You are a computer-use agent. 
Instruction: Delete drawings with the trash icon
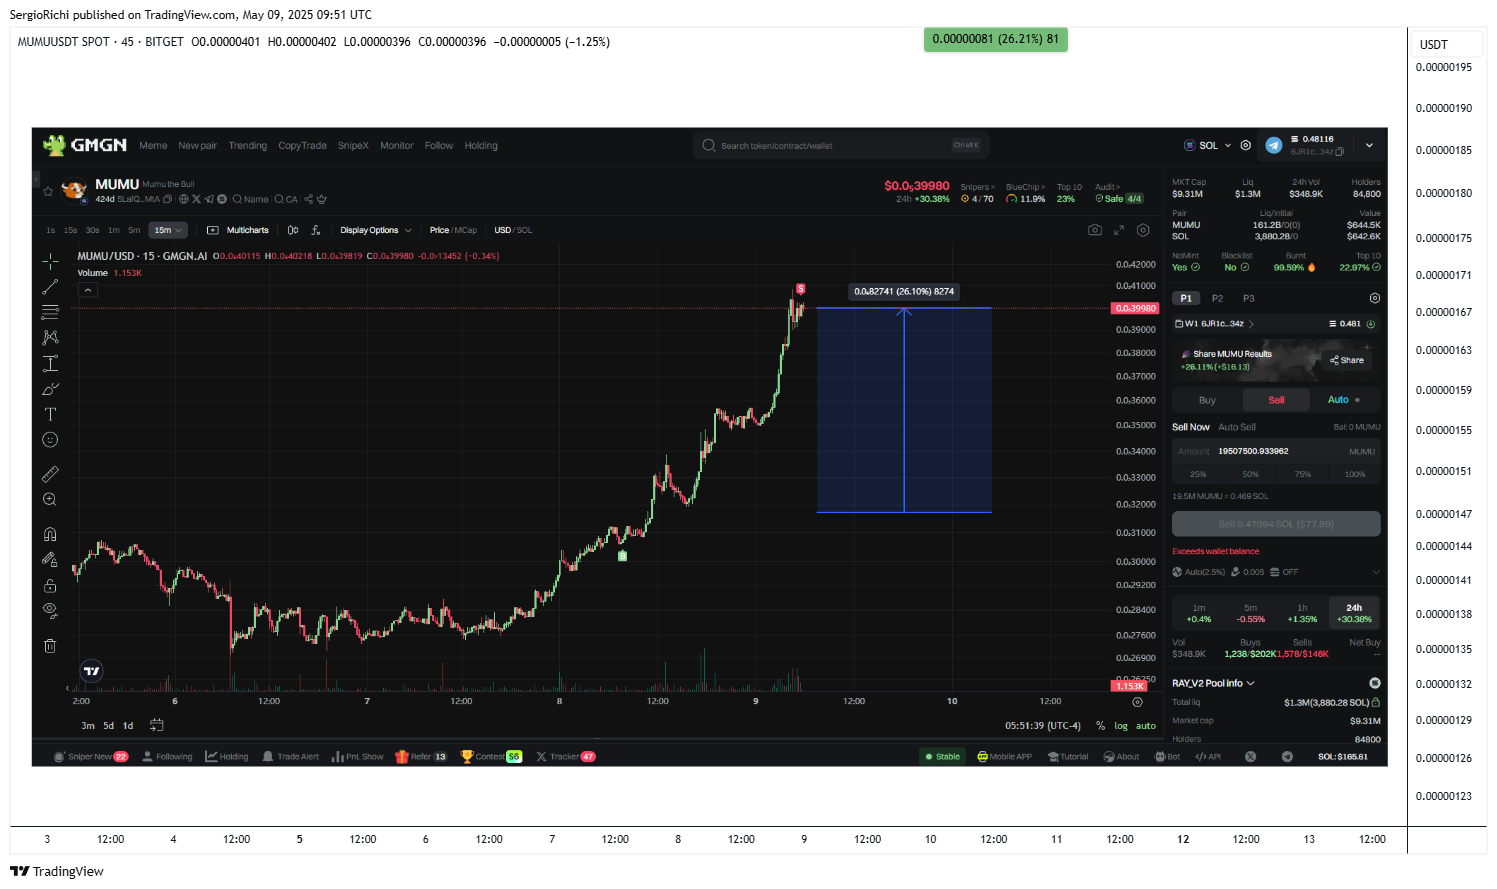pos(50,646)
